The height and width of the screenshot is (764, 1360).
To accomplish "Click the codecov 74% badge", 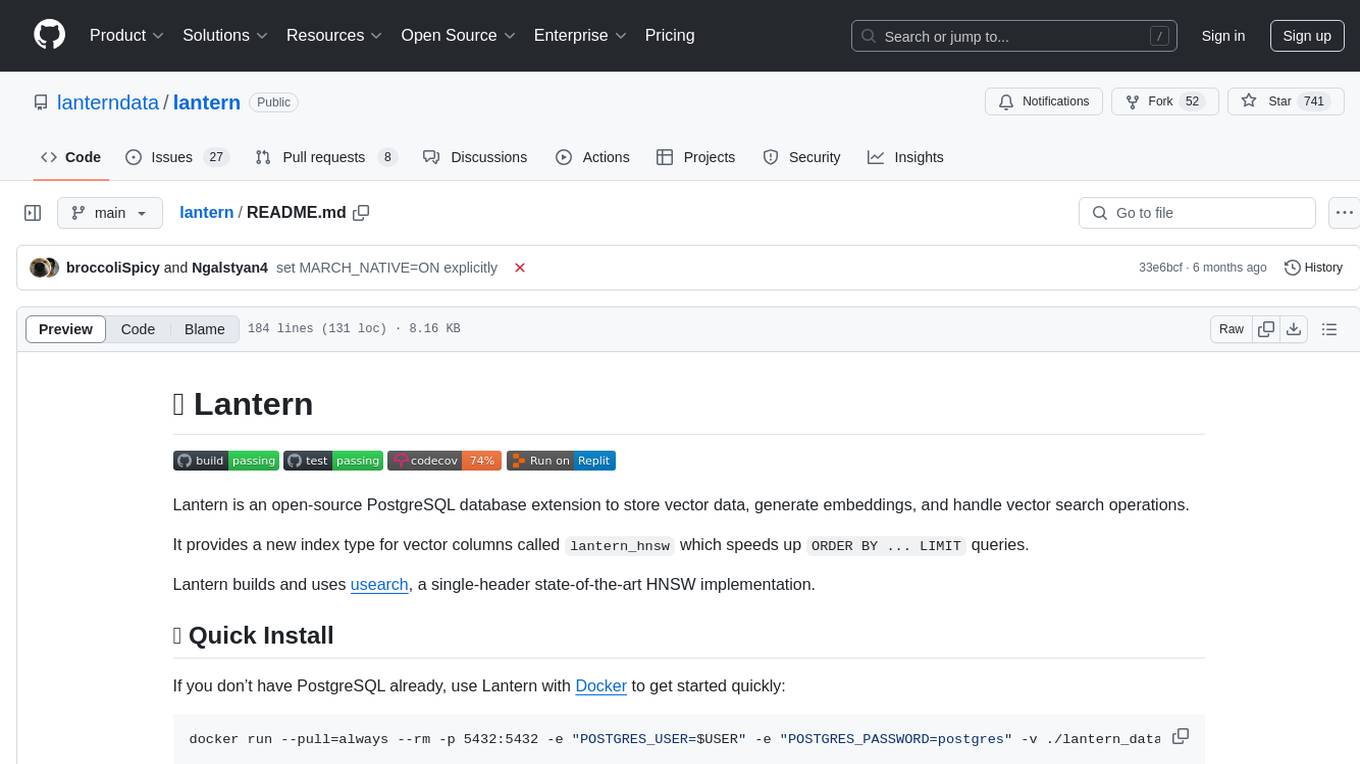I will [445, 460].
